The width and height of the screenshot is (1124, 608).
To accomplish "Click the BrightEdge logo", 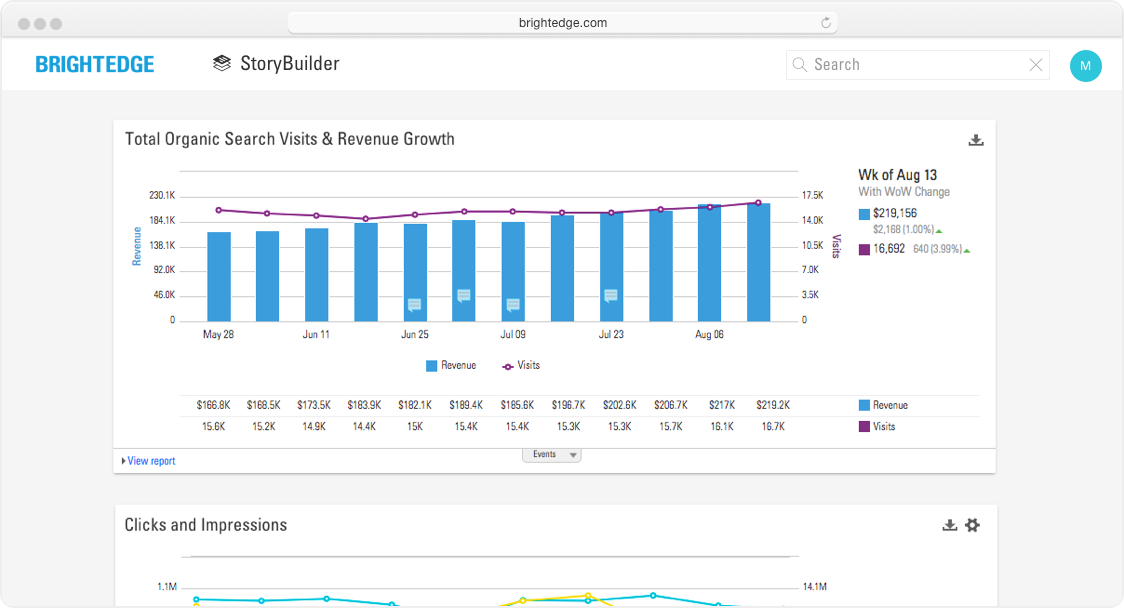I will coord(95,65).
